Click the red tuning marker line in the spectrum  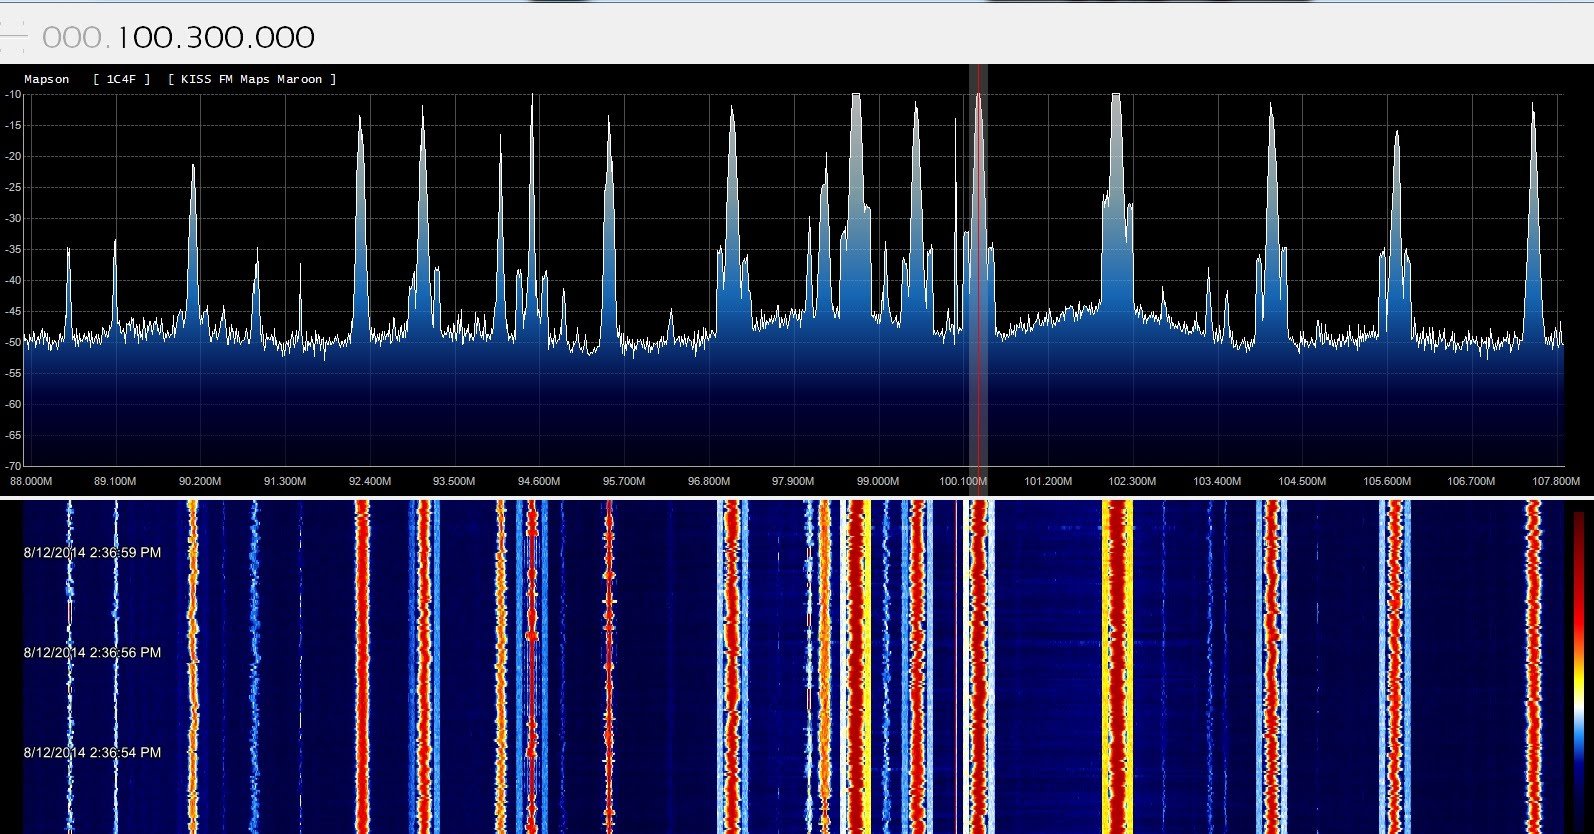click(x=979, y=280)
